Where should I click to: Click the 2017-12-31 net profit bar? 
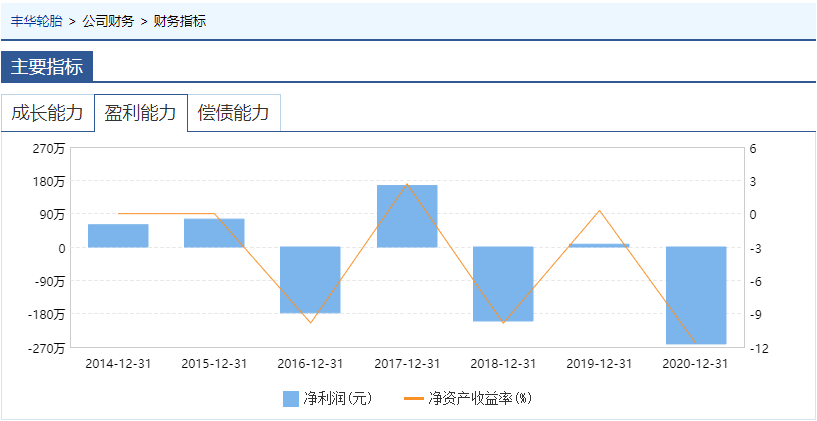coord(407,216)
